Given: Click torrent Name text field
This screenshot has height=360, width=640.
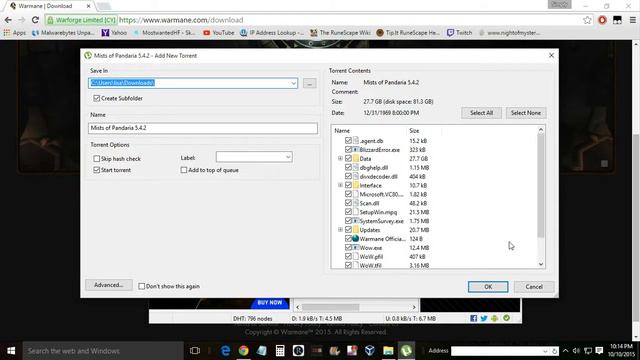Looking at the screenshot, I should 202,128.
